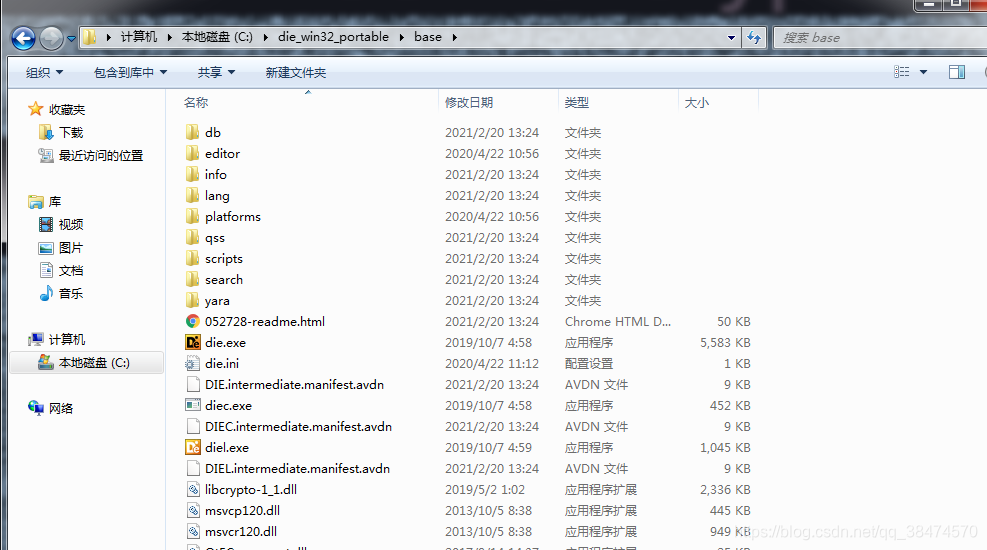The height and width of the screenshot is (550, 987).
Task: Open the 图片 library
Action: [x=70, y=247]
